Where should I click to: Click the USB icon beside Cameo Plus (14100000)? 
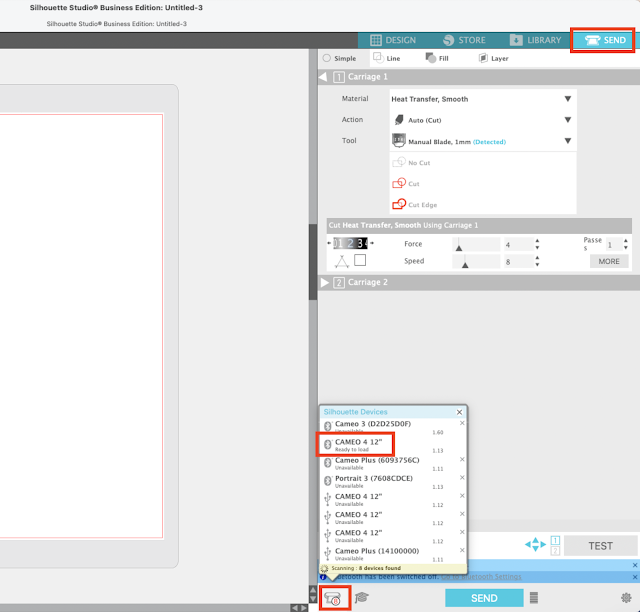(327, 554)
